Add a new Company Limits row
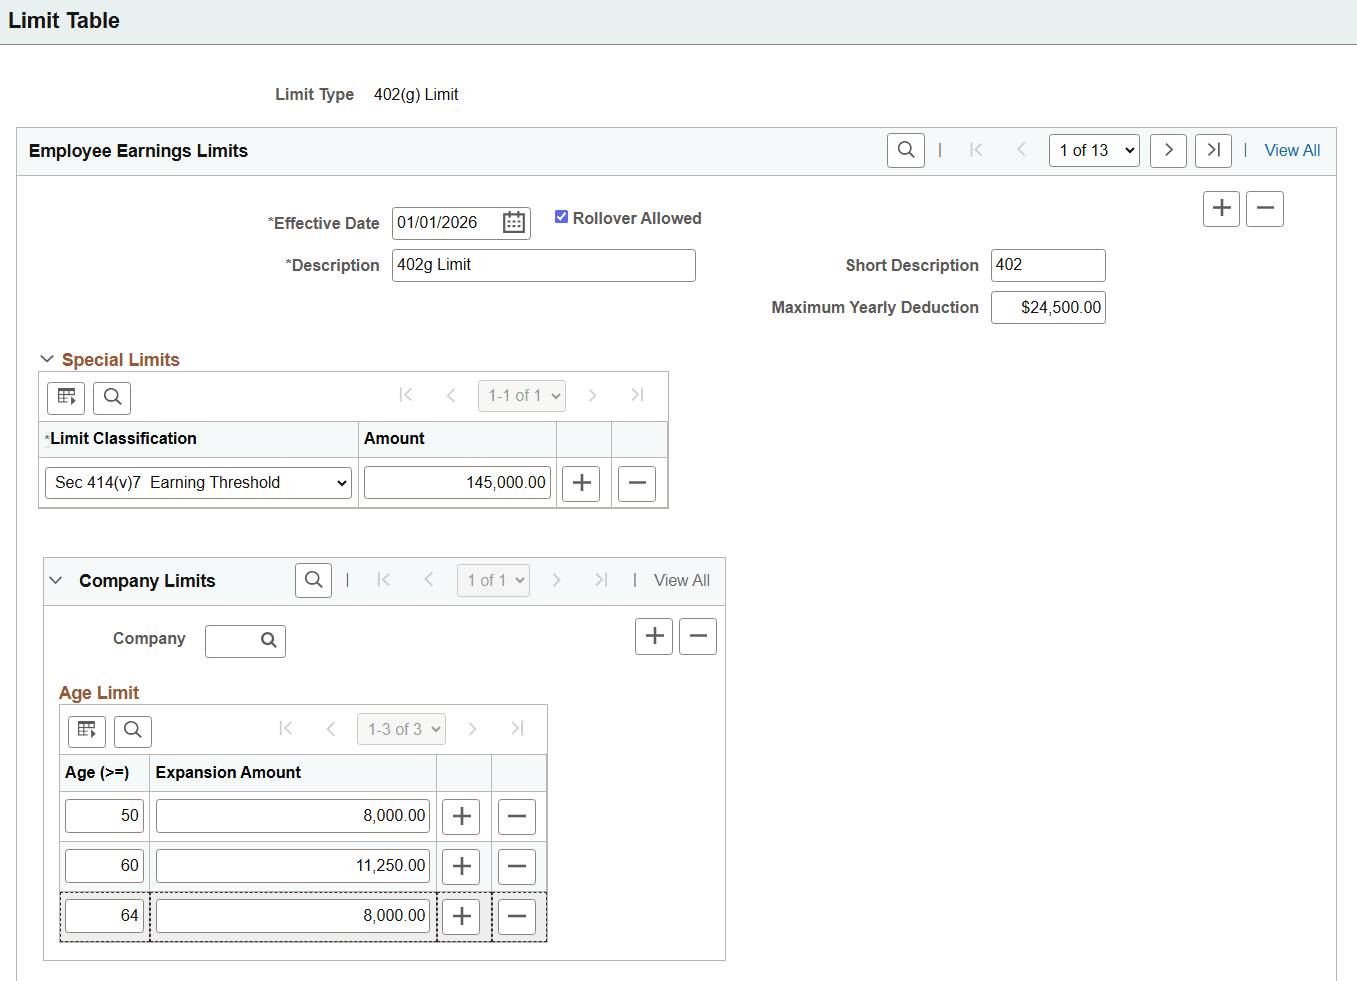Screen dimensions: 1357x981 click(655, 636)
